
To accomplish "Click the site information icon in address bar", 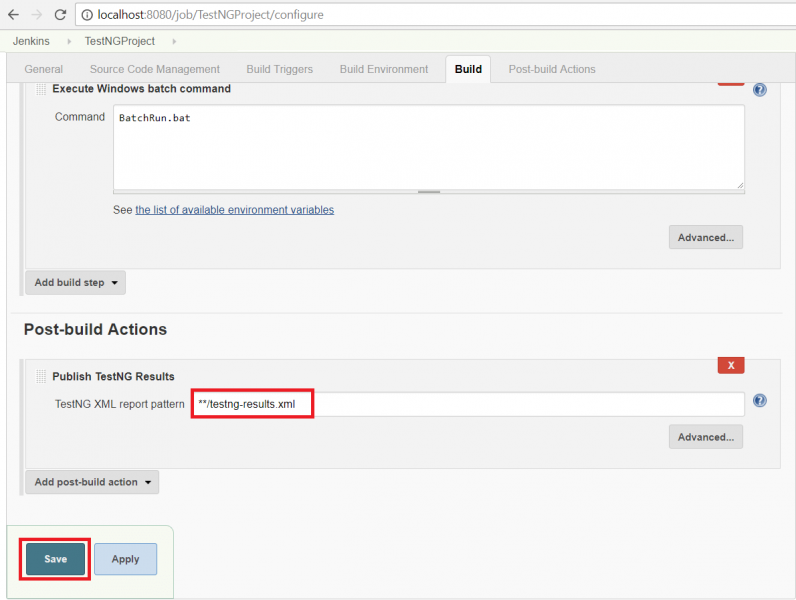I will [x=87, y=15].
